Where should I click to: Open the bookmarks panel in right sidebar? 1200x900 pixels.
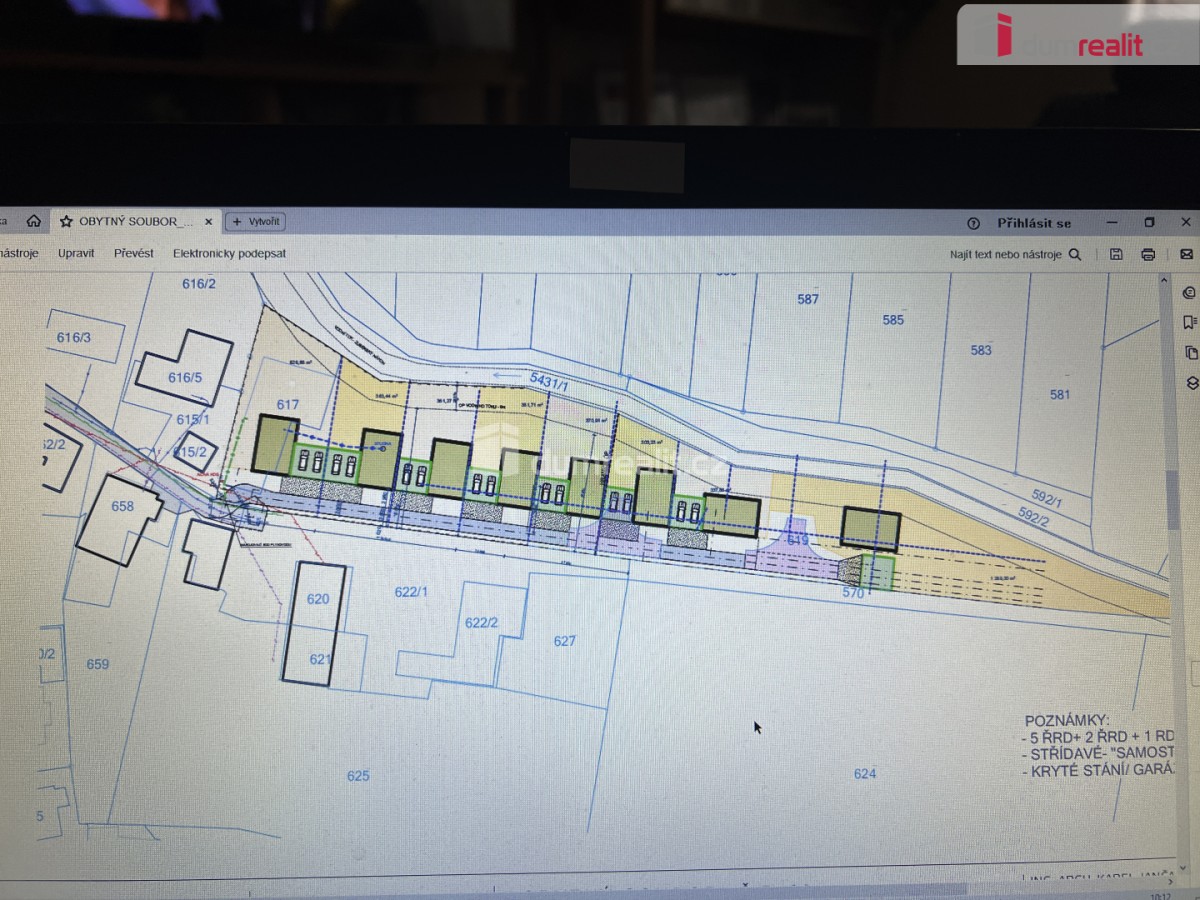[1189, 322]
